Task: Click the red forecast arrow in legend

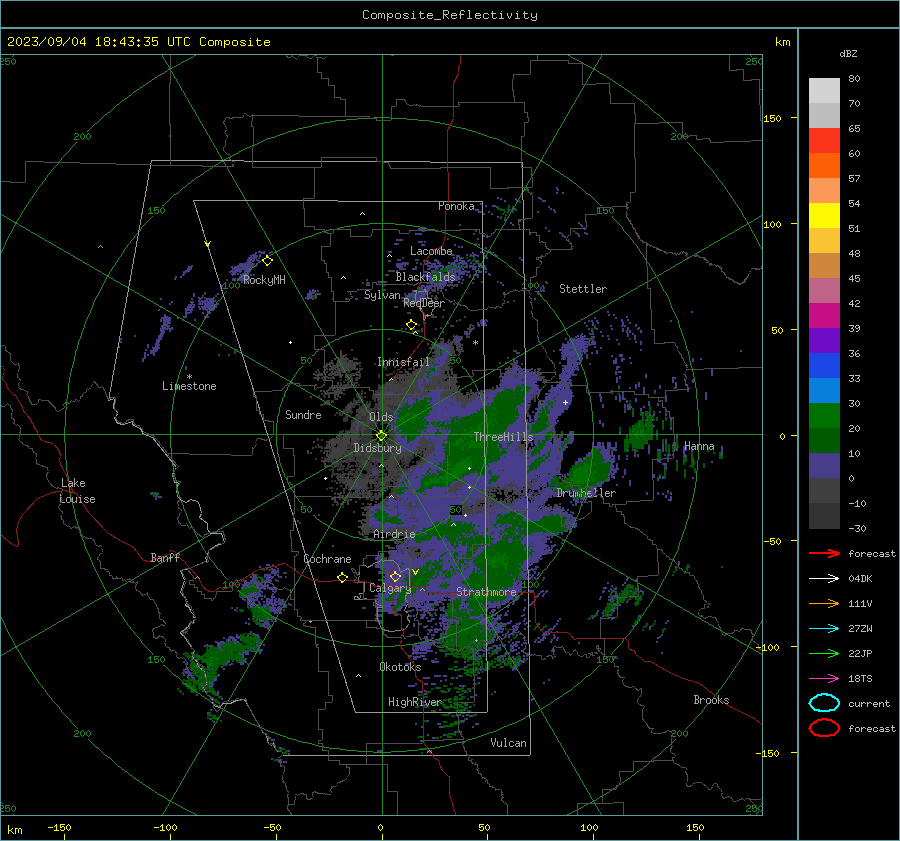Action: (x=824, y=553)
